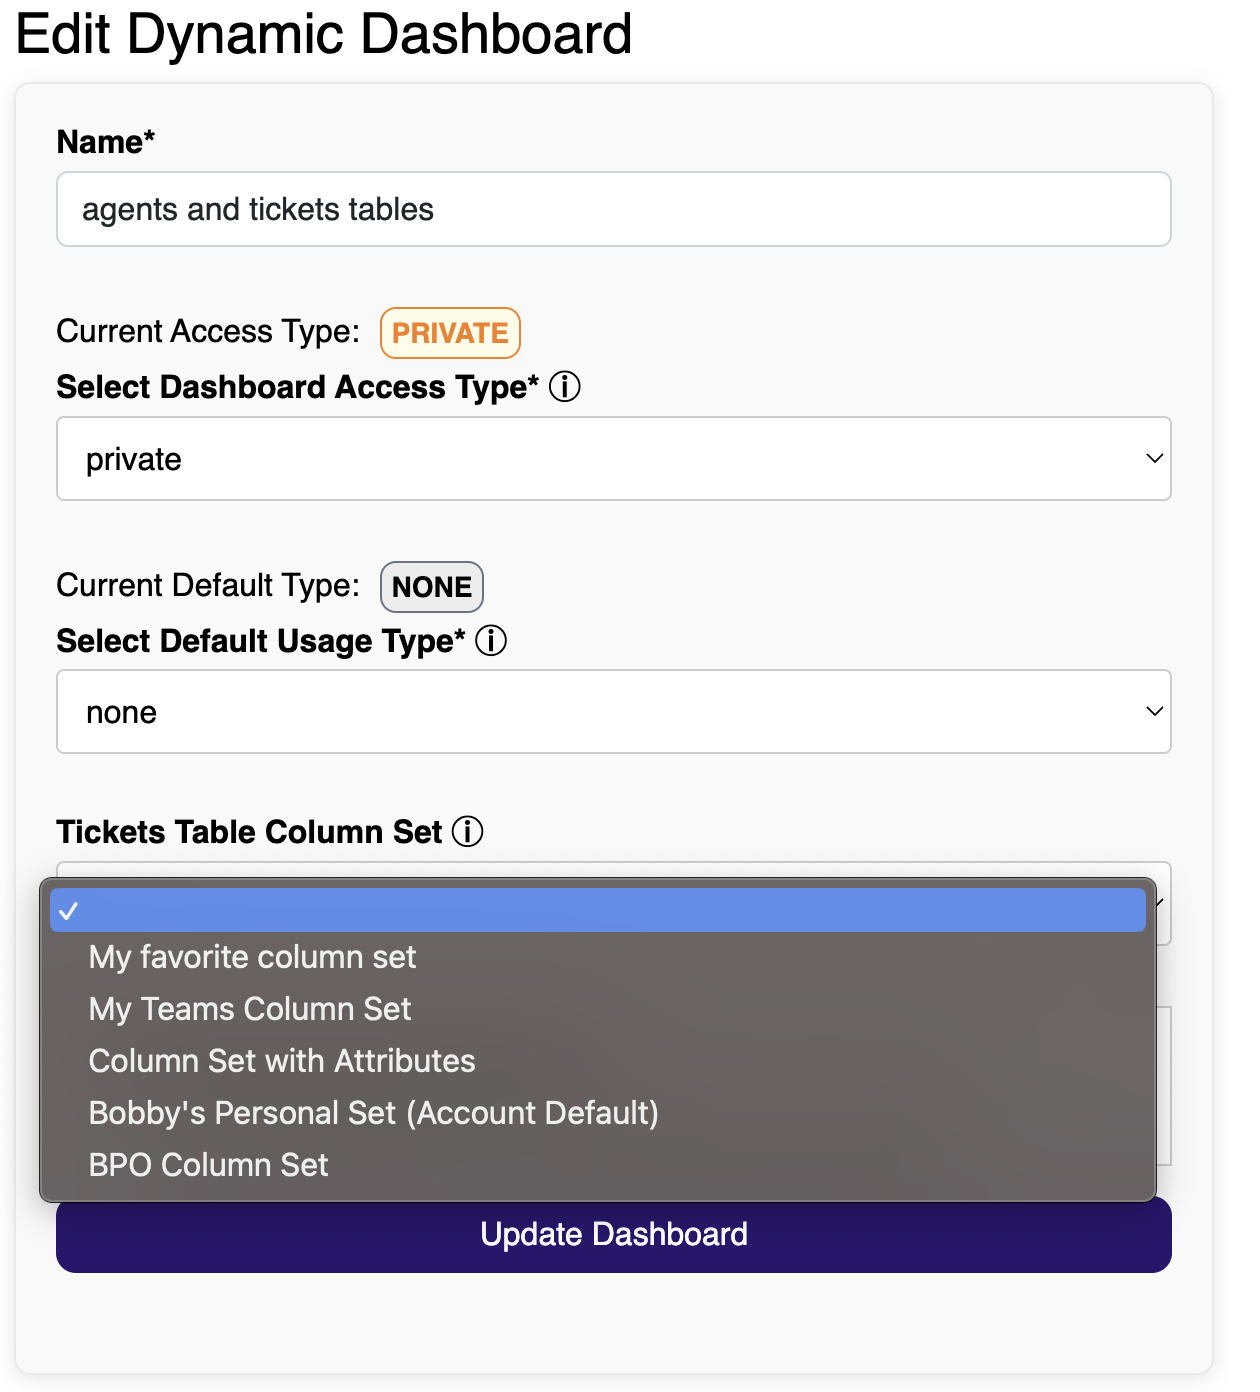Click info icon beside Tickets Table Column Set

(x=467, y=831)
